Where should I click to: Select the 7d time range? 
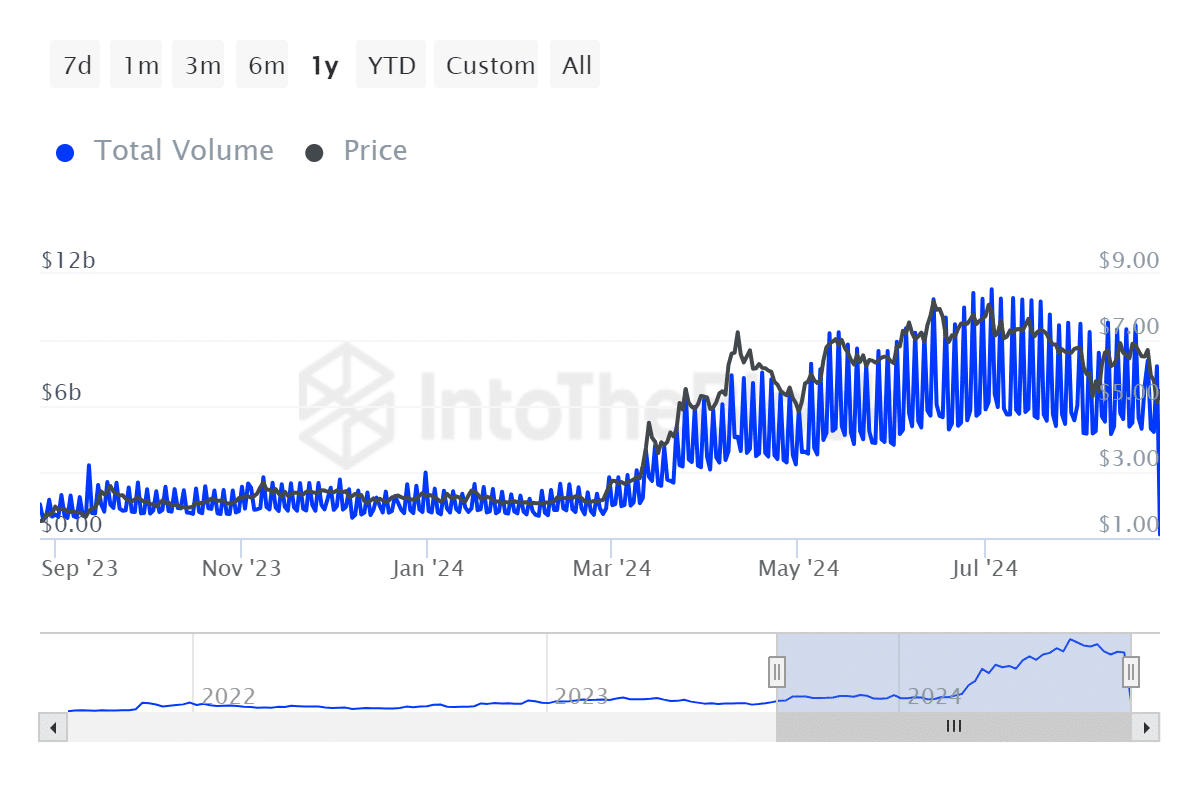(76, 66)
